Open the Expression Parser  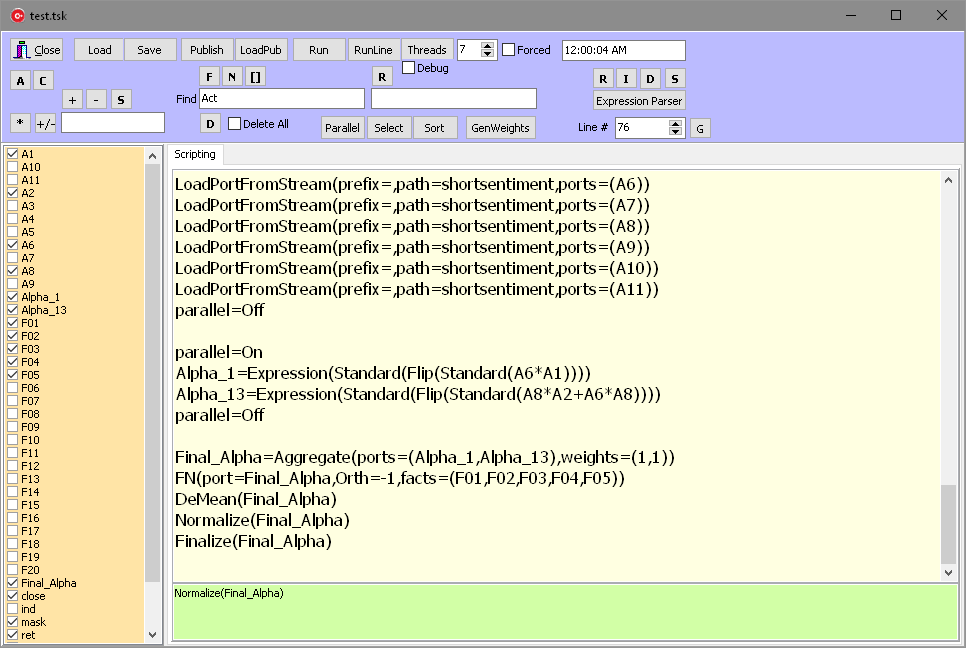(639, 101)
